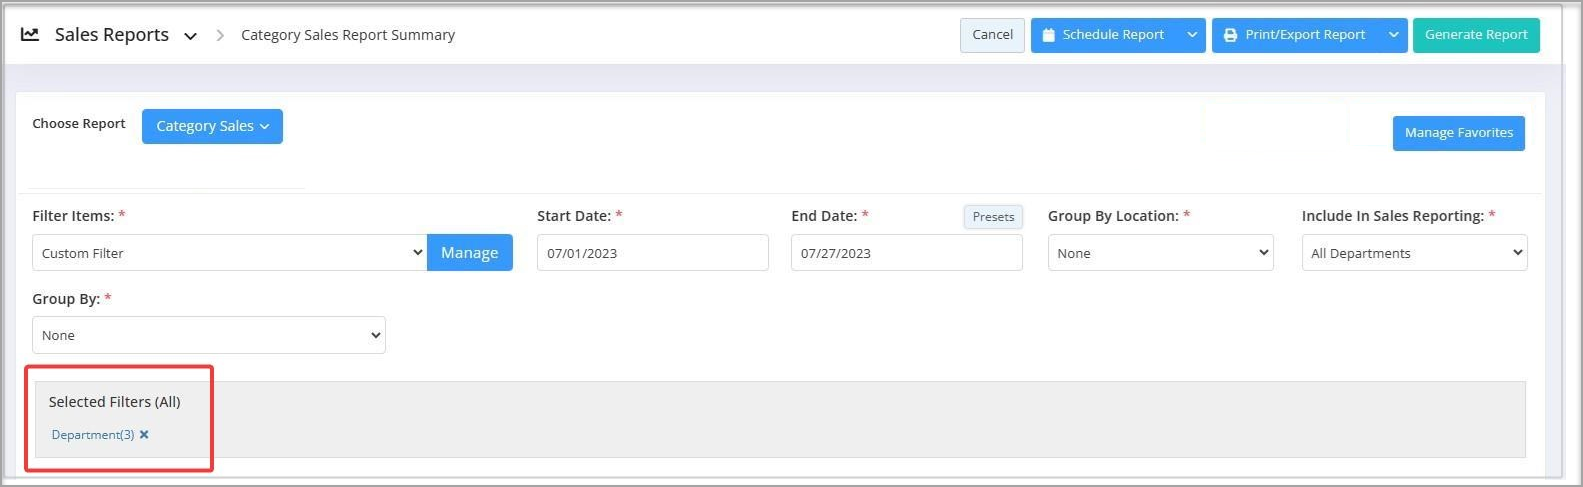Click the End Date field
Screen dimensions: 1583x487
[907, 253]
